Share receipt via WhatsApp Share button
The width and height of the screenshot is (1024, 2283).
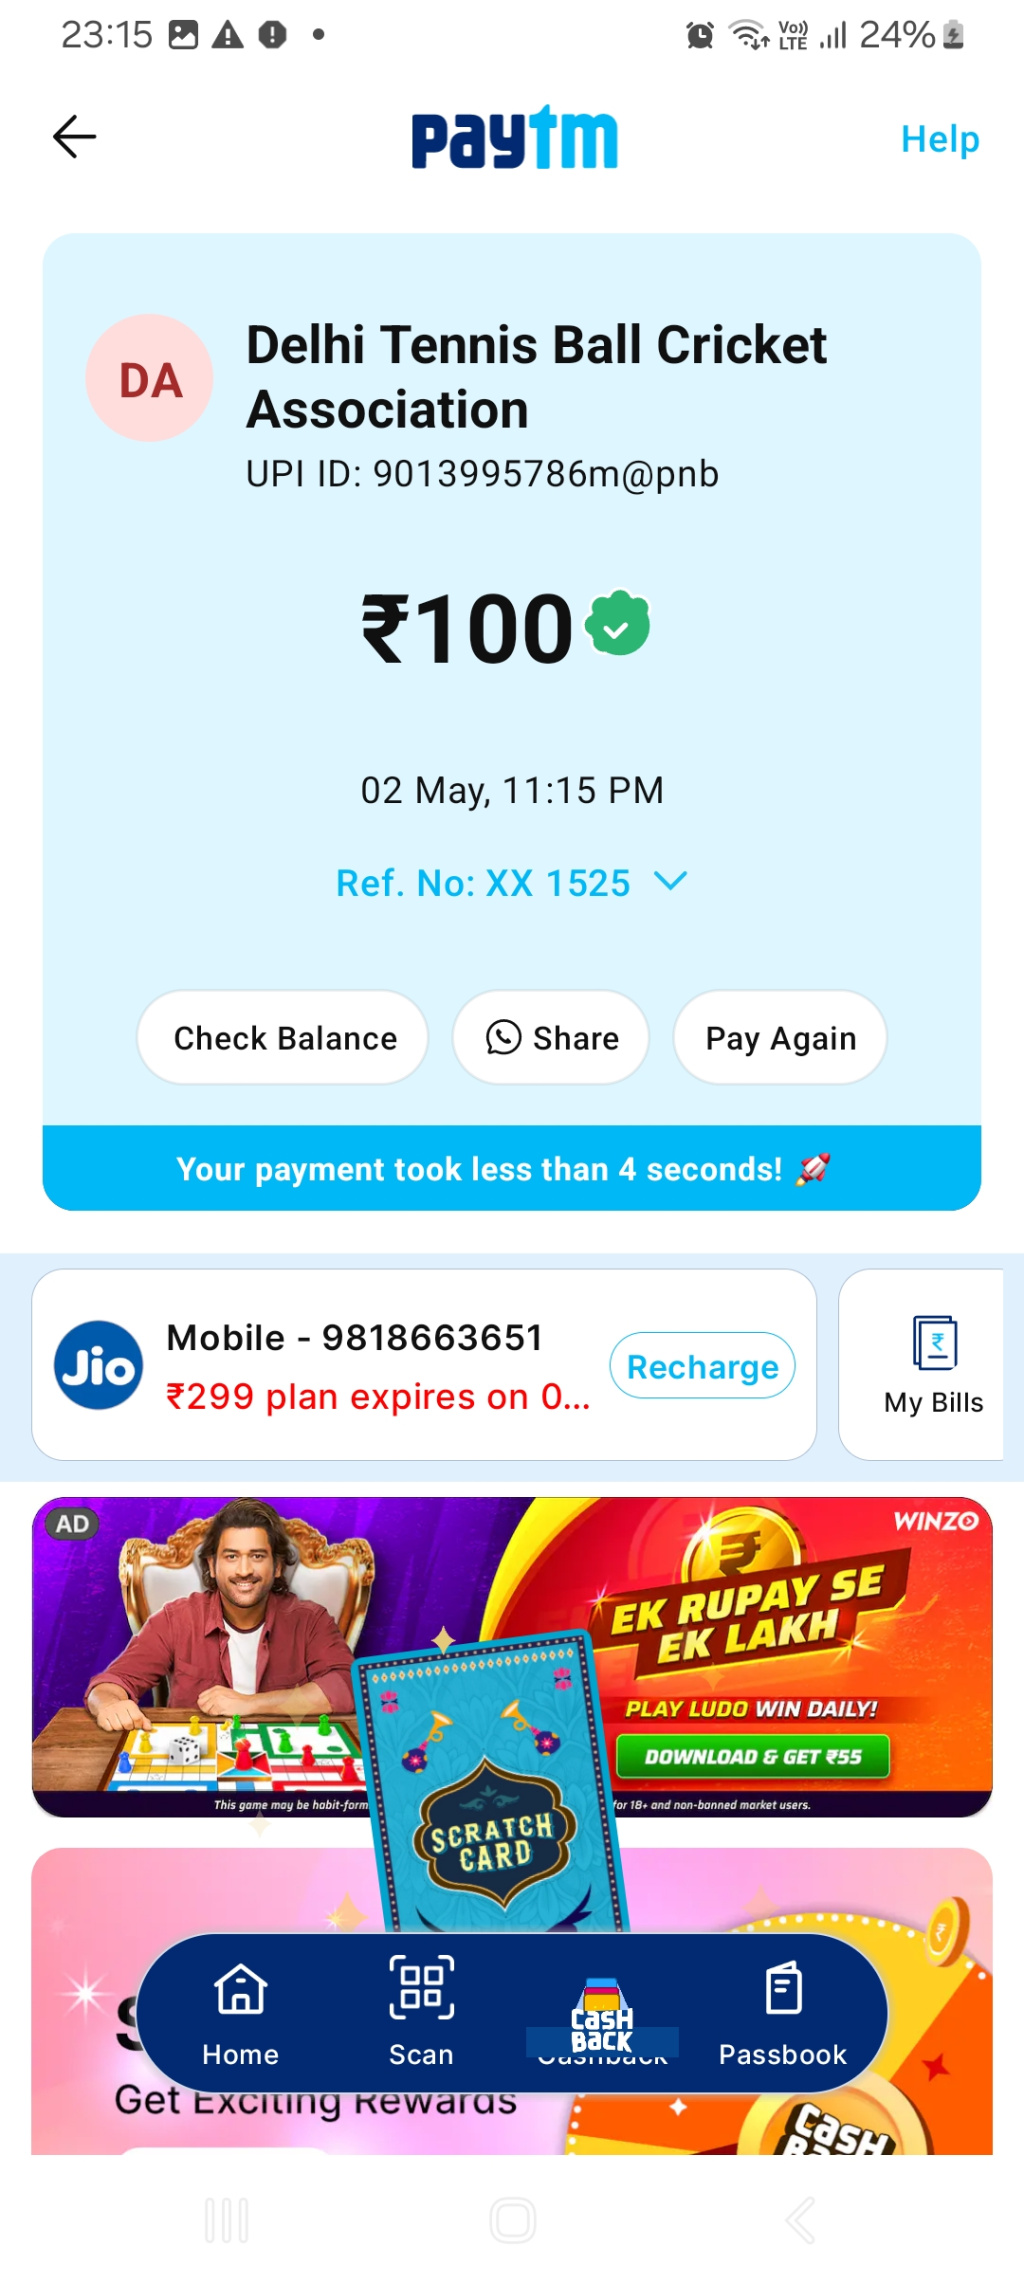(551, 1038)
